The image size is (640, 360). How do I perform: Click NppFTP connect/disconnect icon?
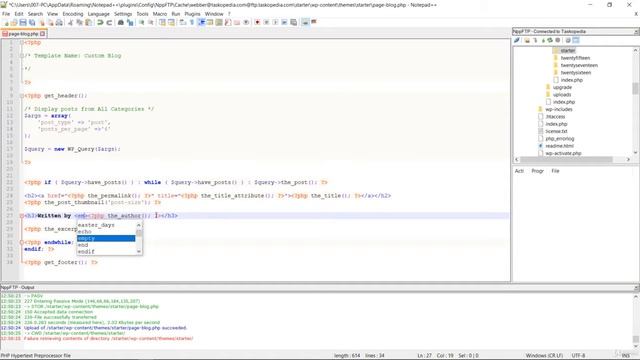[x=517, y=40]
